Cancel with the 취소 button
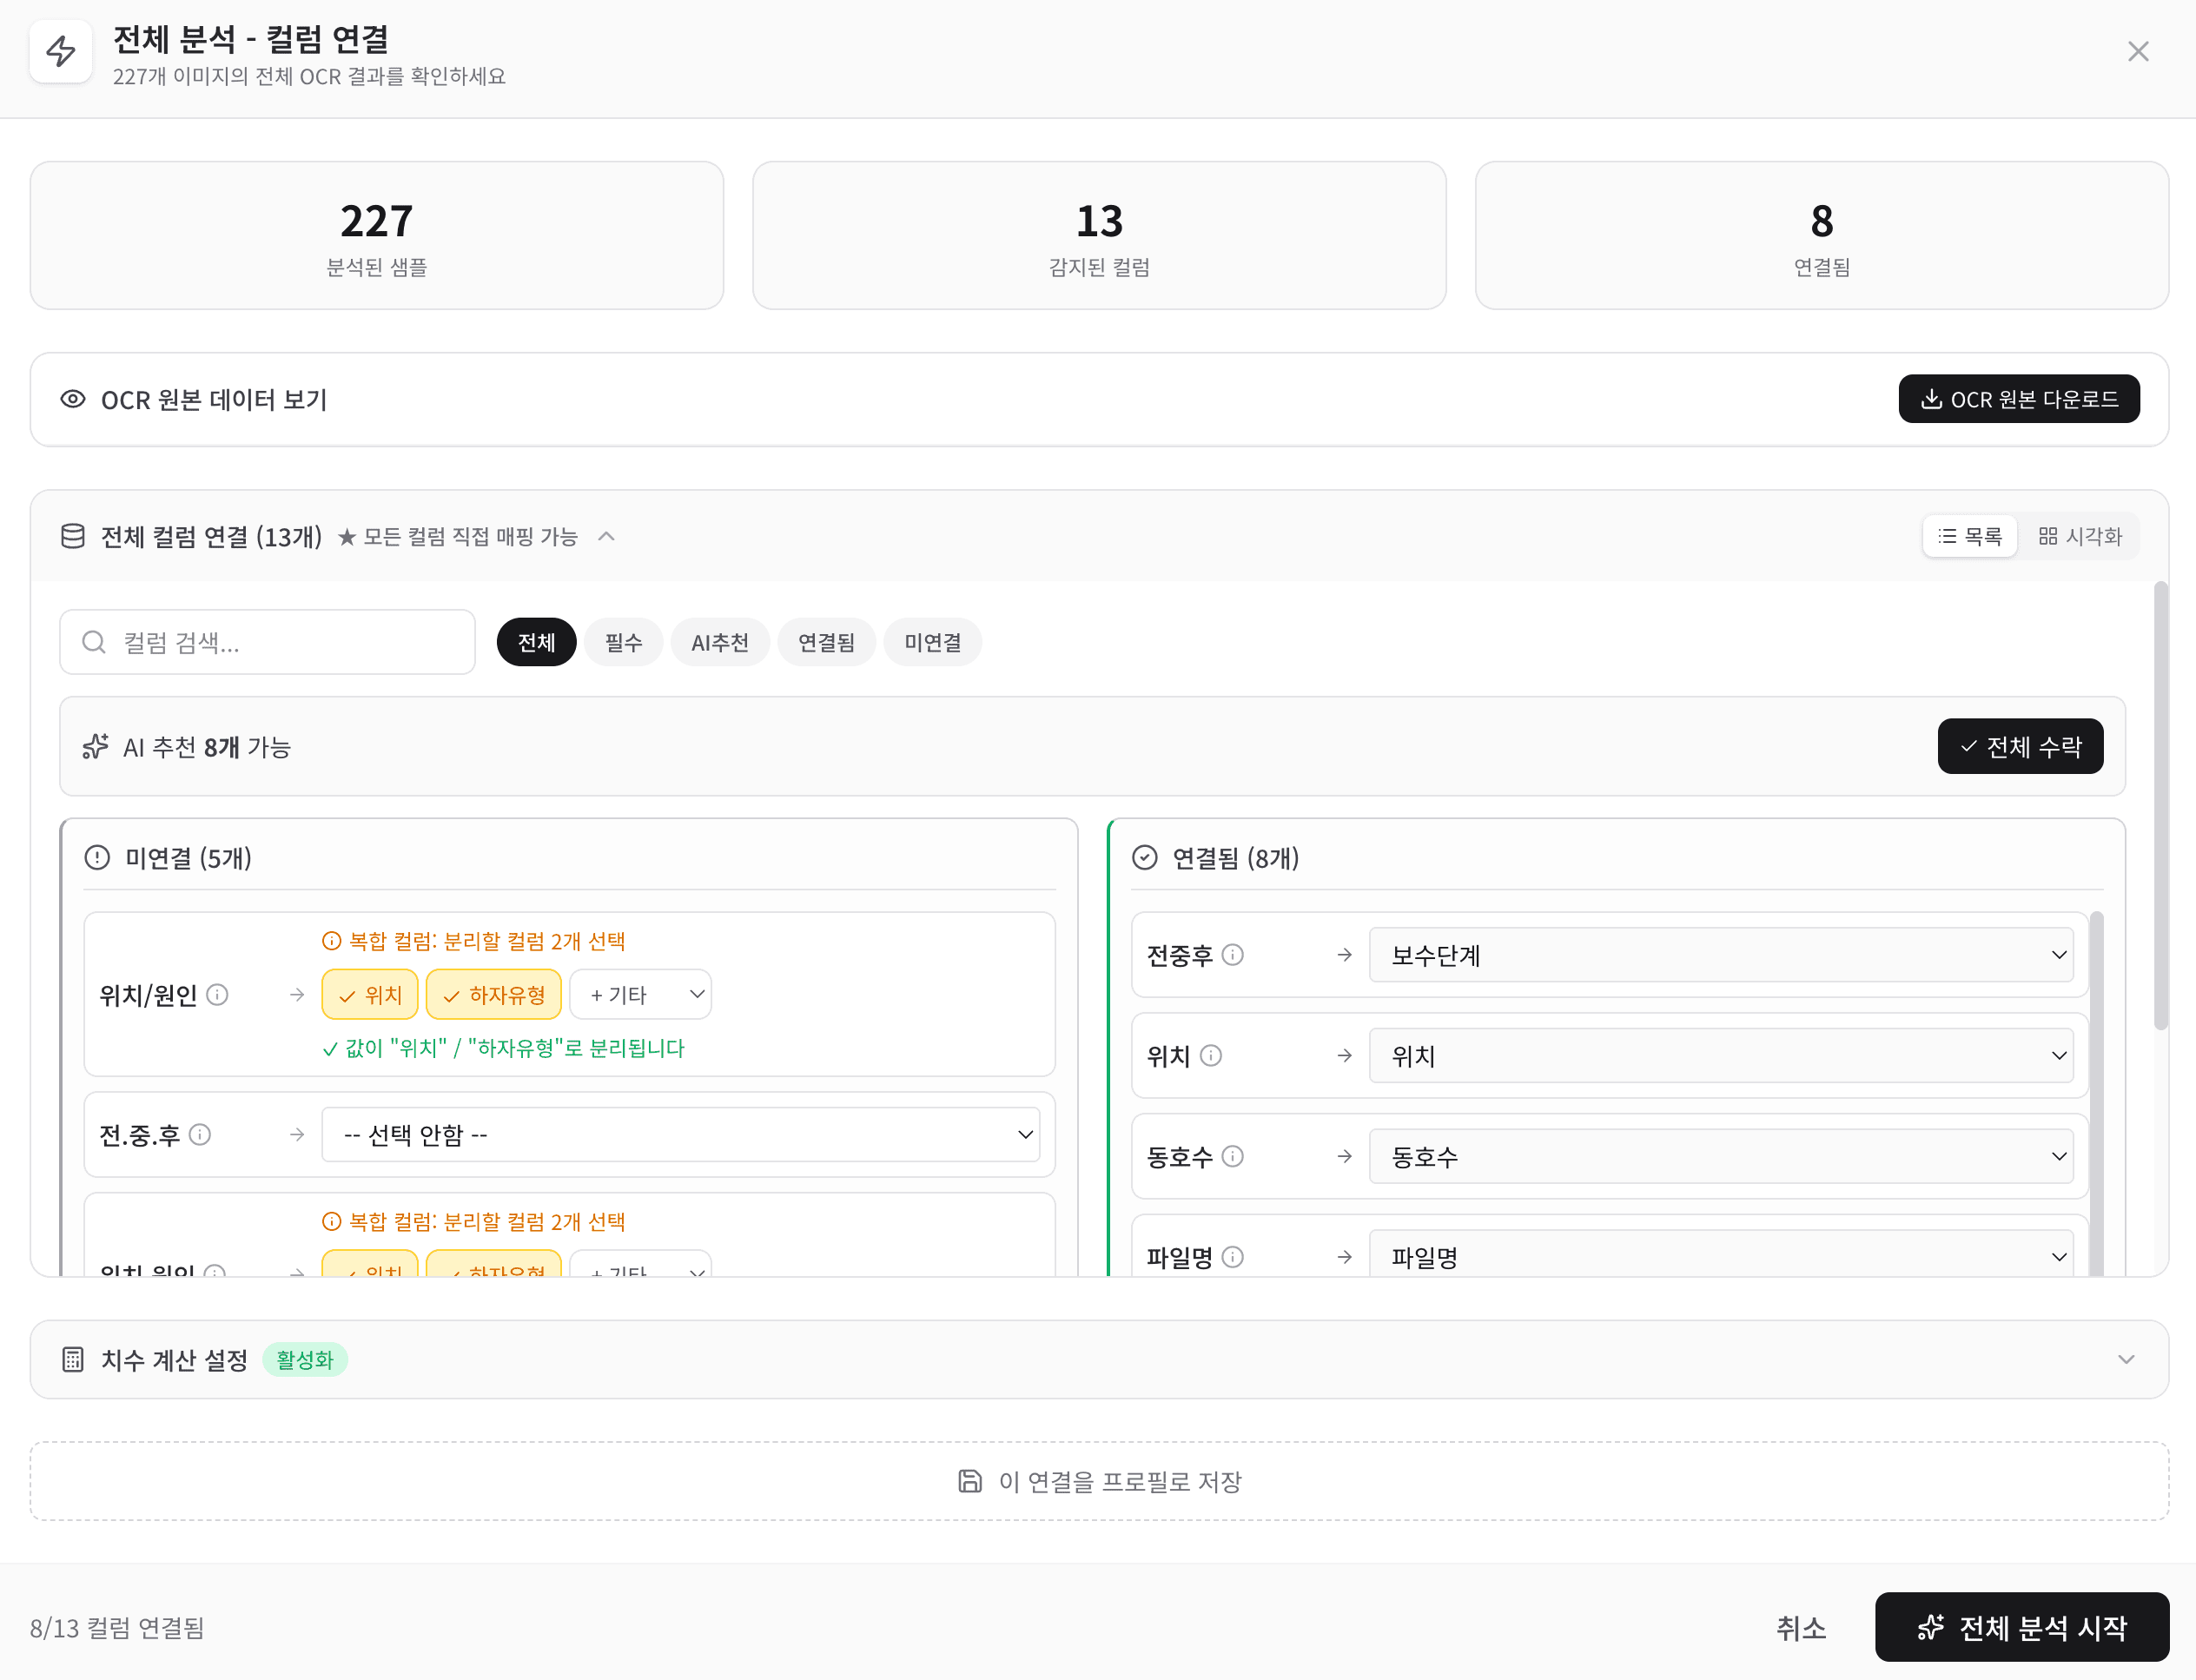This screenshot has height=1680, width=2196. click(x=1801, y=1628)
